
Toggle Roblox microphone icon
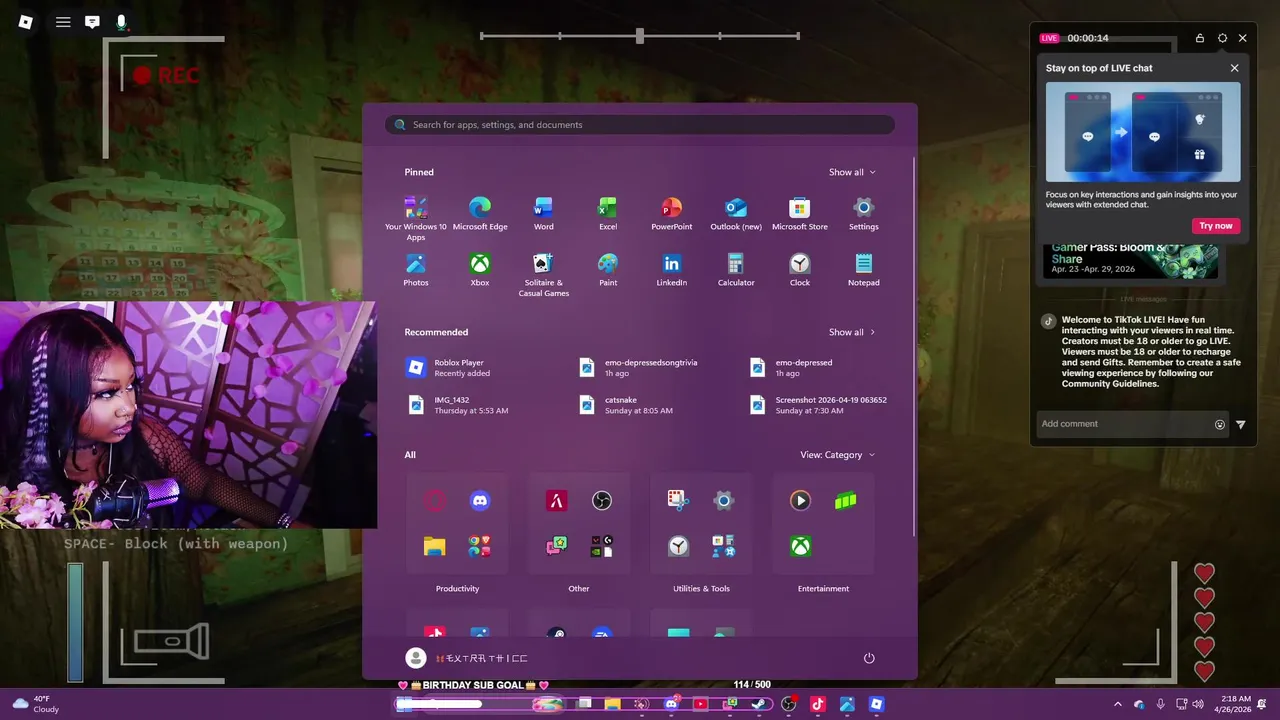121,21
